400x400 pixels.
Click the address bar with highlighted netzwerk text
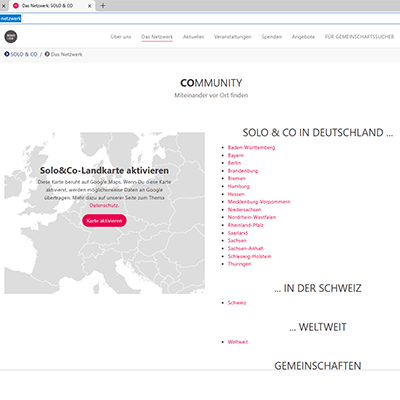point(200,18)
